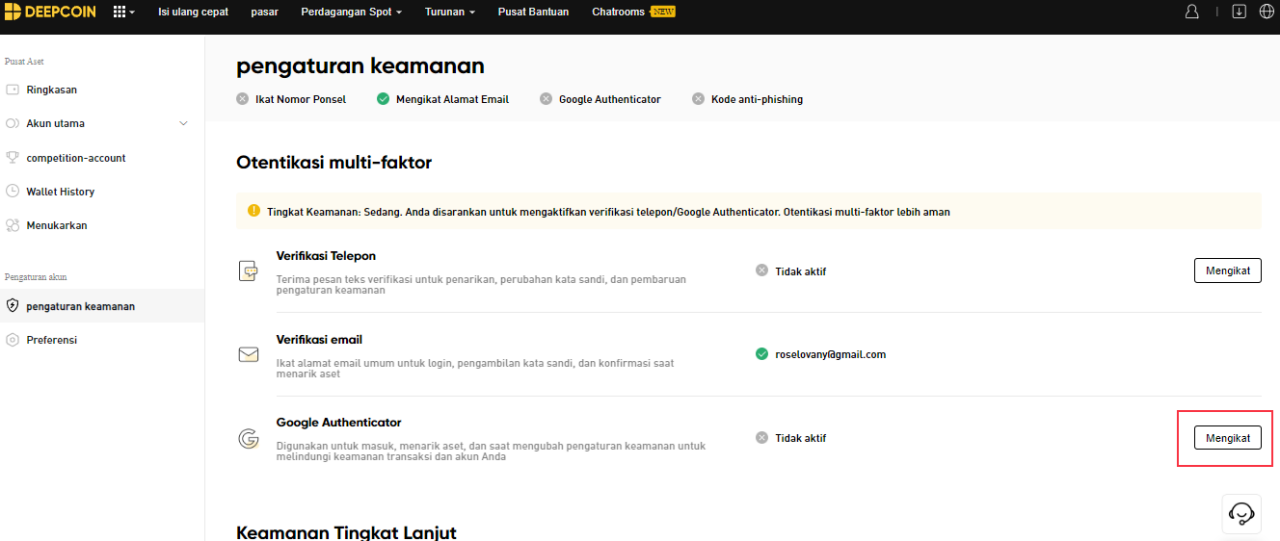Open the user profile icon
This screenshot has height=541, width=1280.
1191,12
